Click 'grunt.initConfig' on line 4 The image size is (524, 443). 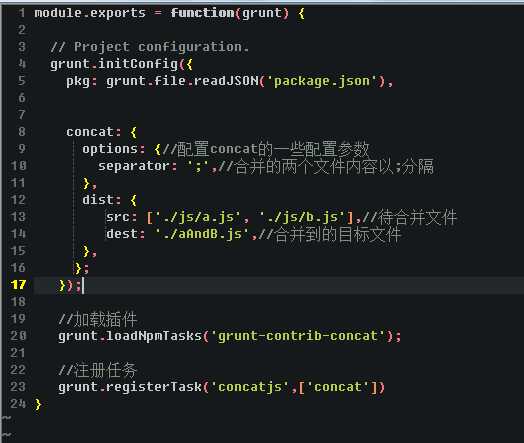pos(114,64)
